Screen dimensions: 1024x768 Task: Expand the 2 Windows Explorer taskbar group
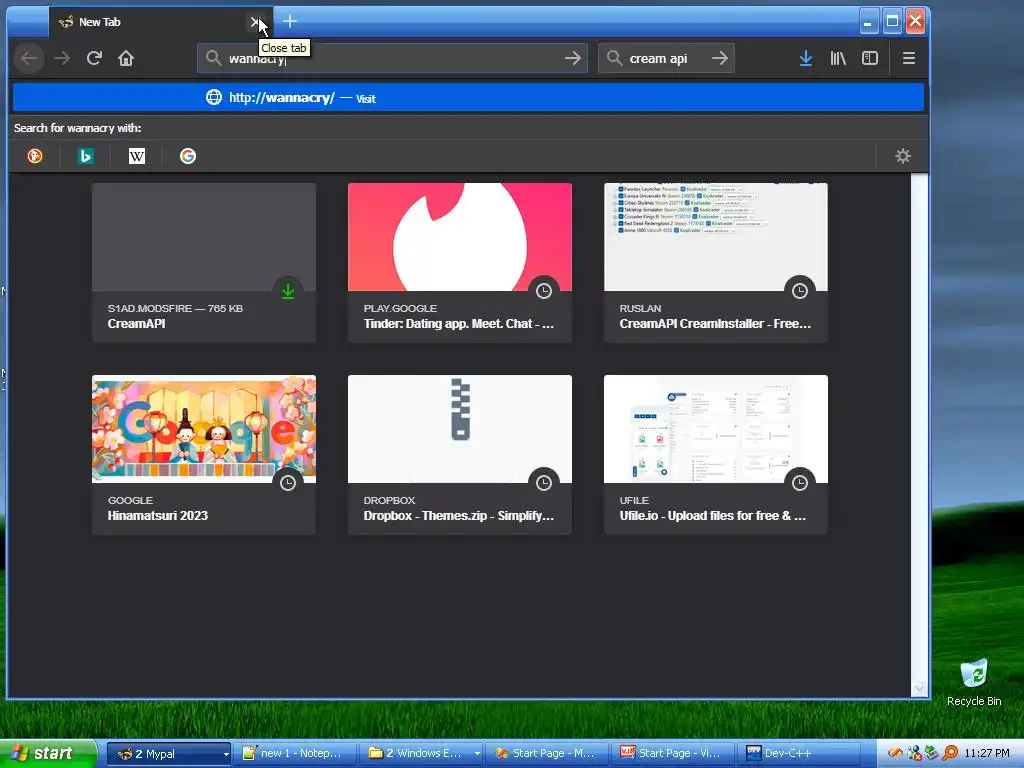tap(422, 754)
